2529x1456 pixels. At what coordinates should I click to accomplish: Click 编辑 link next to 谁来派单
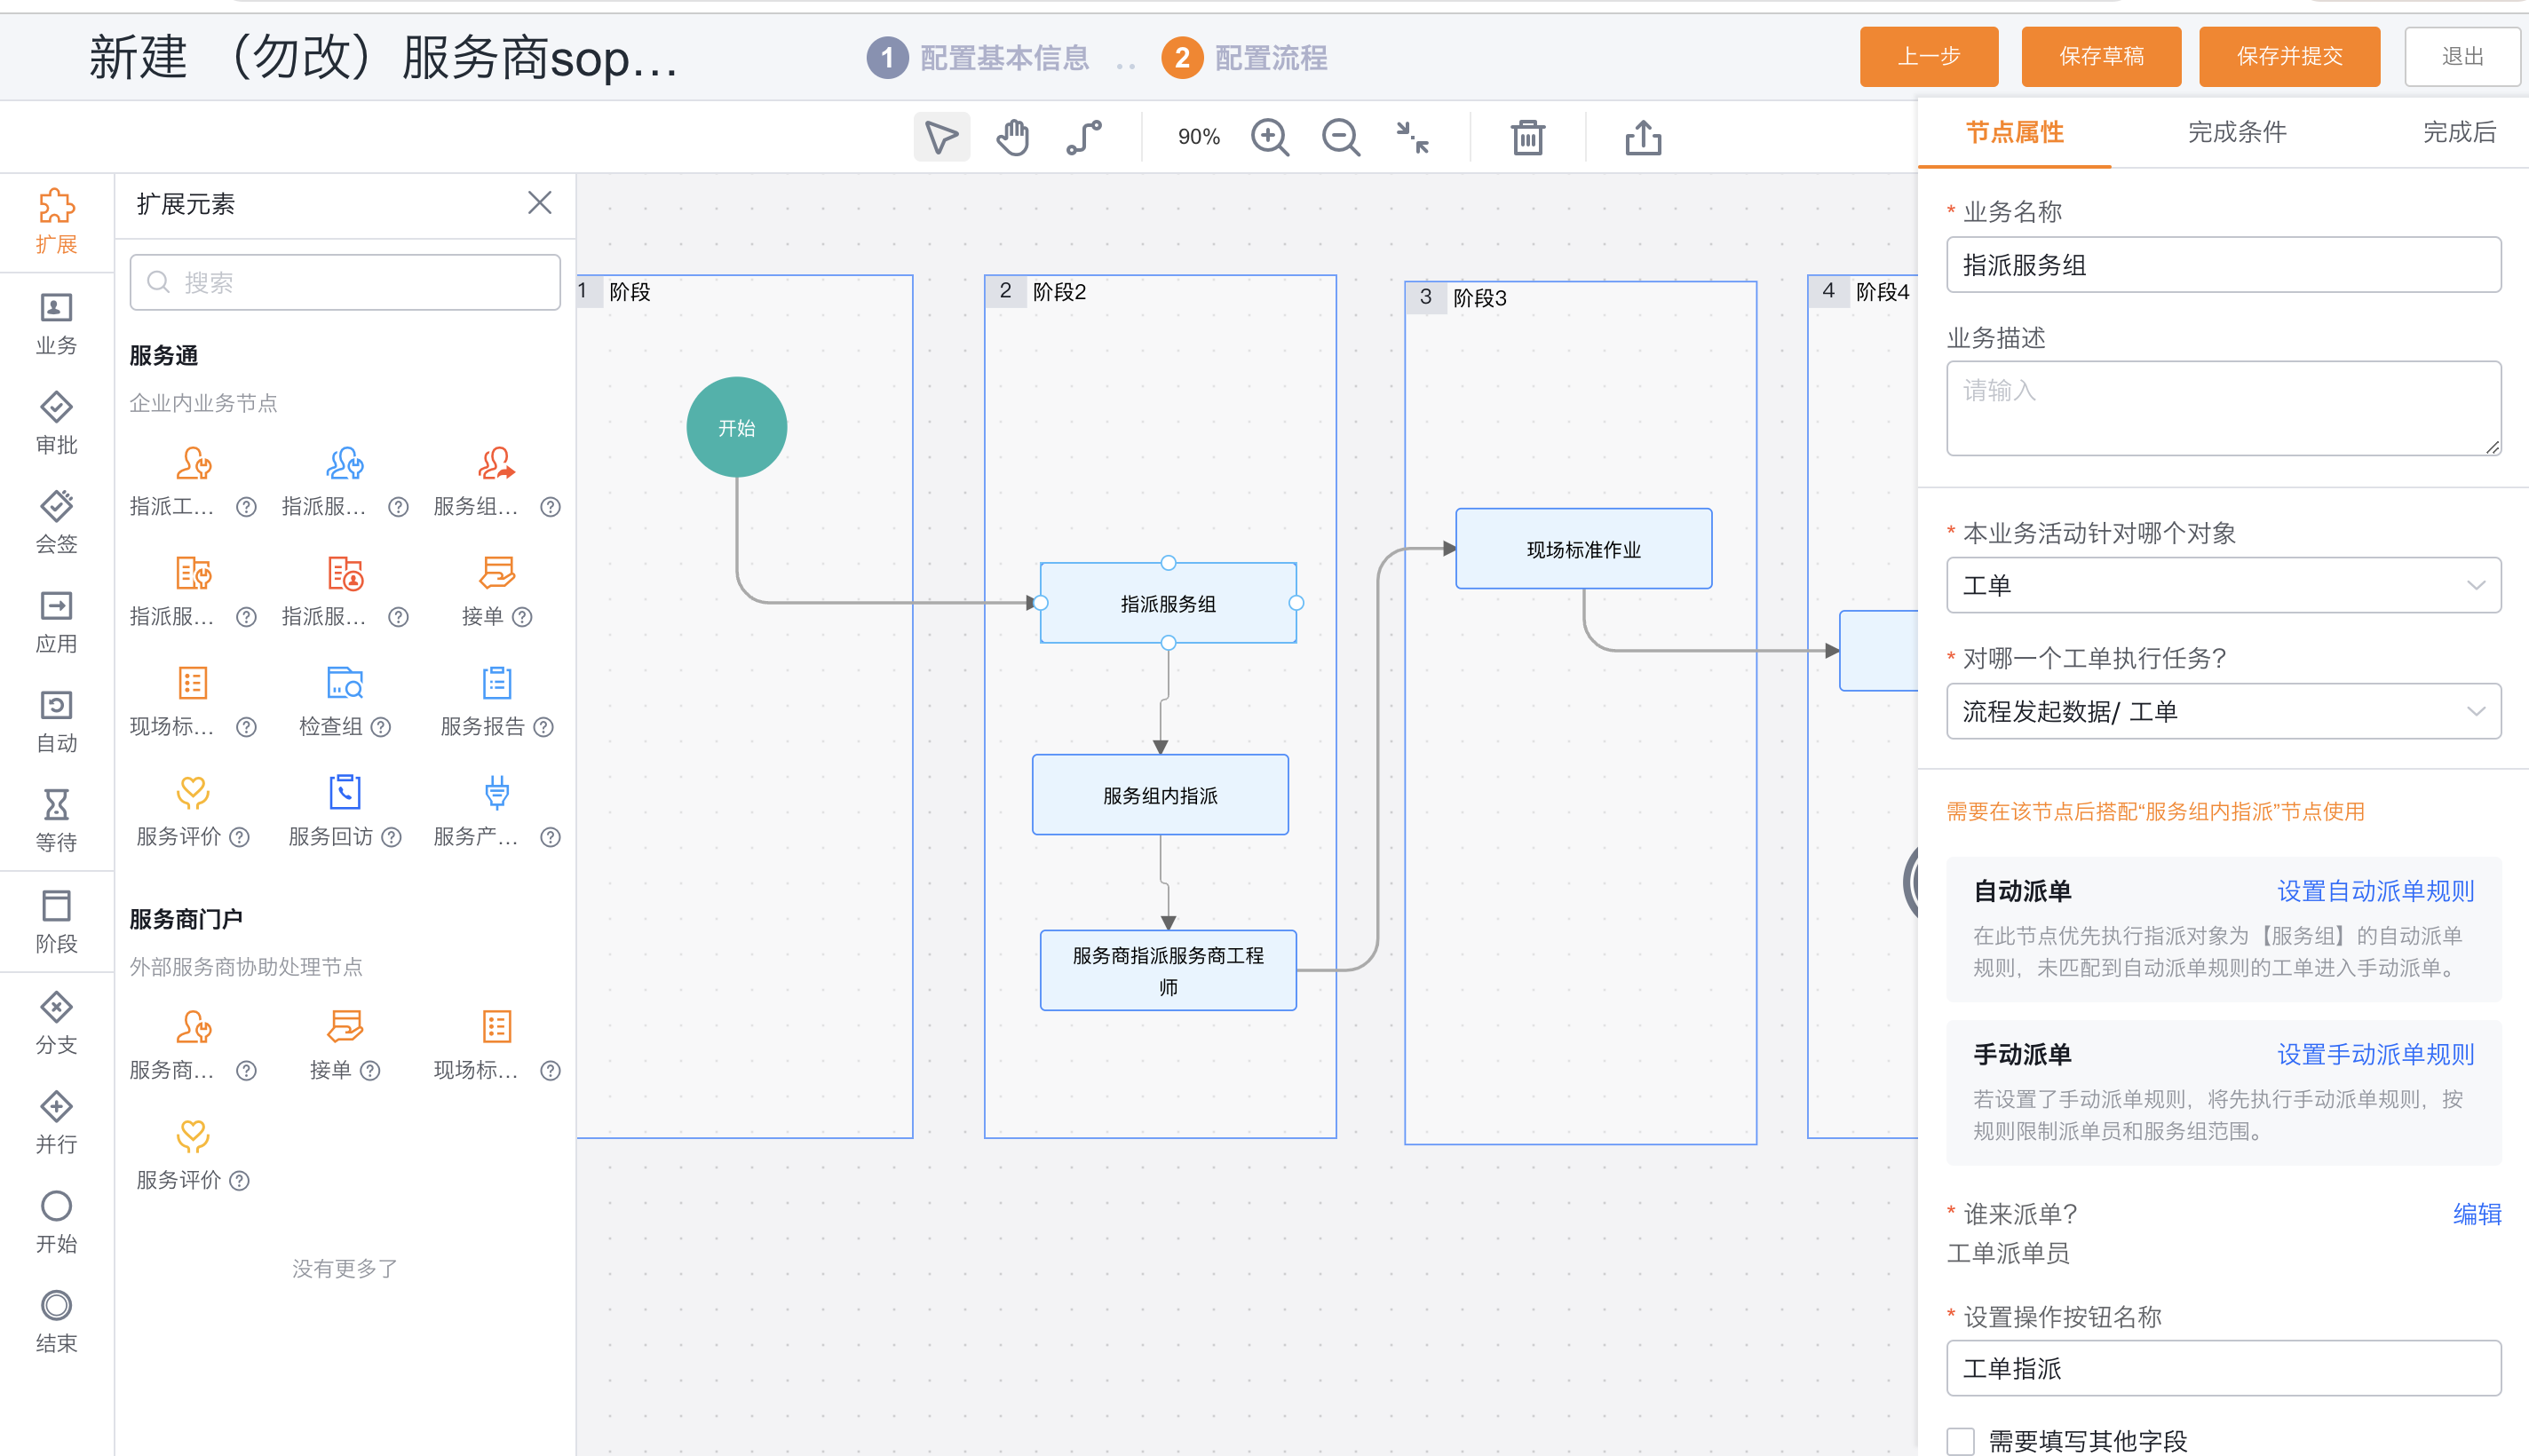pos(2477,1214)
